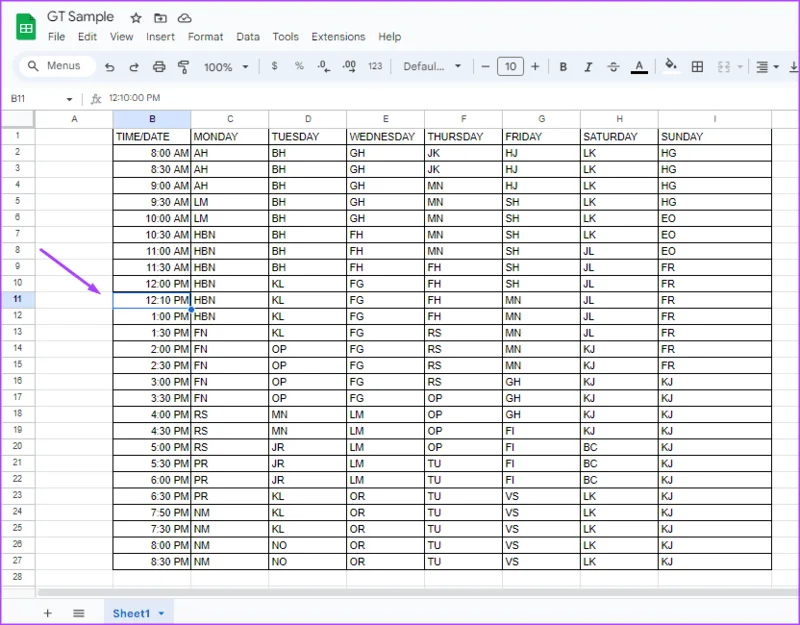Decrease font size with minus
800x625 pixels.
click(x=486, y=66)
